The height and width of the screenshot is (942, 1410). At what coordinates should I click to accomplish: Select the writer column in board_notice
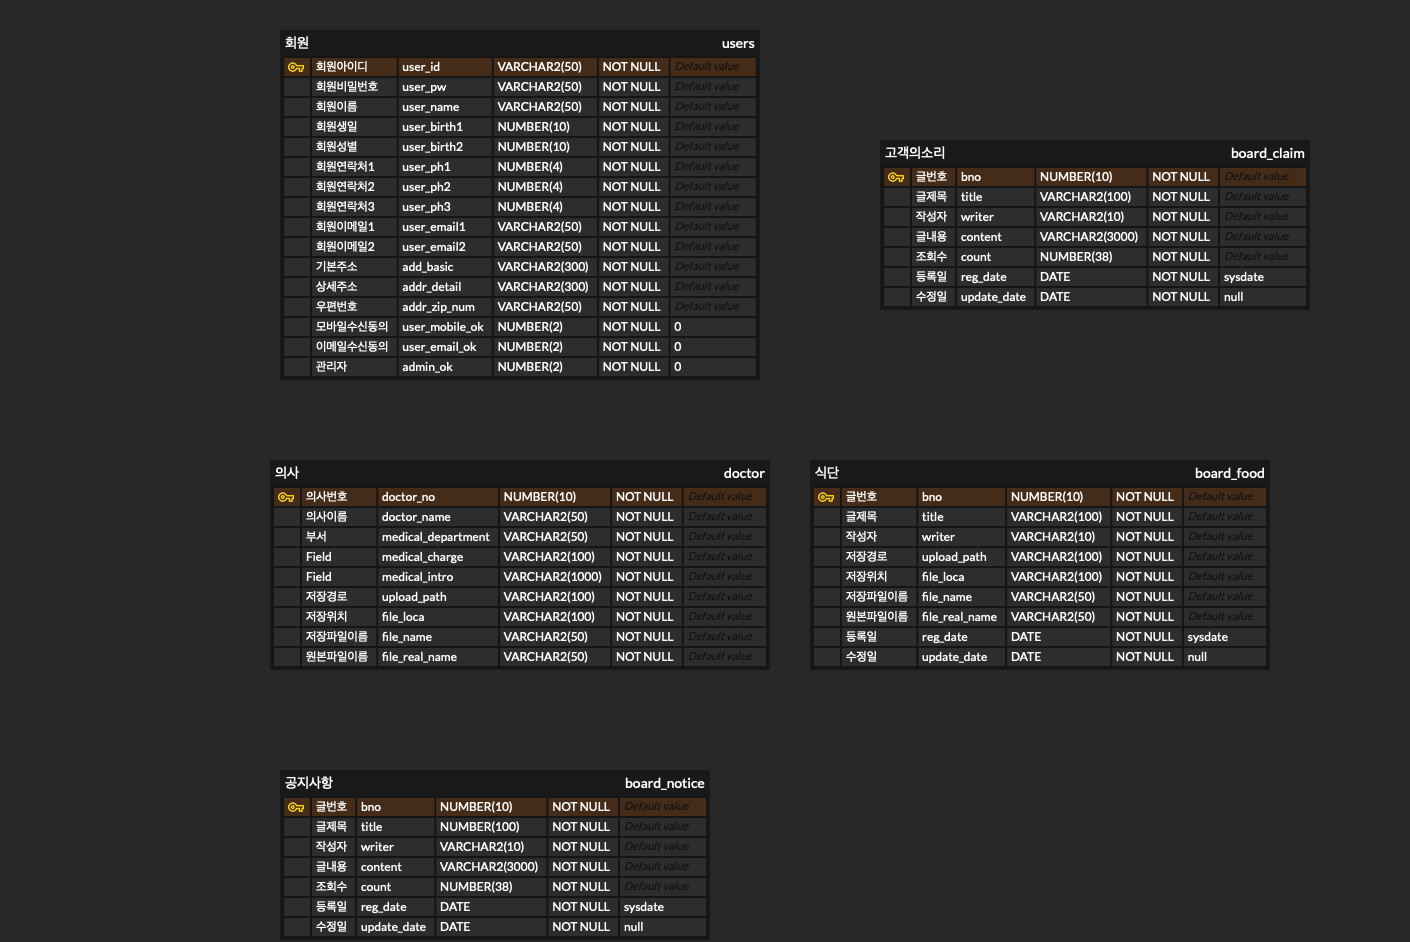[377, 847]
